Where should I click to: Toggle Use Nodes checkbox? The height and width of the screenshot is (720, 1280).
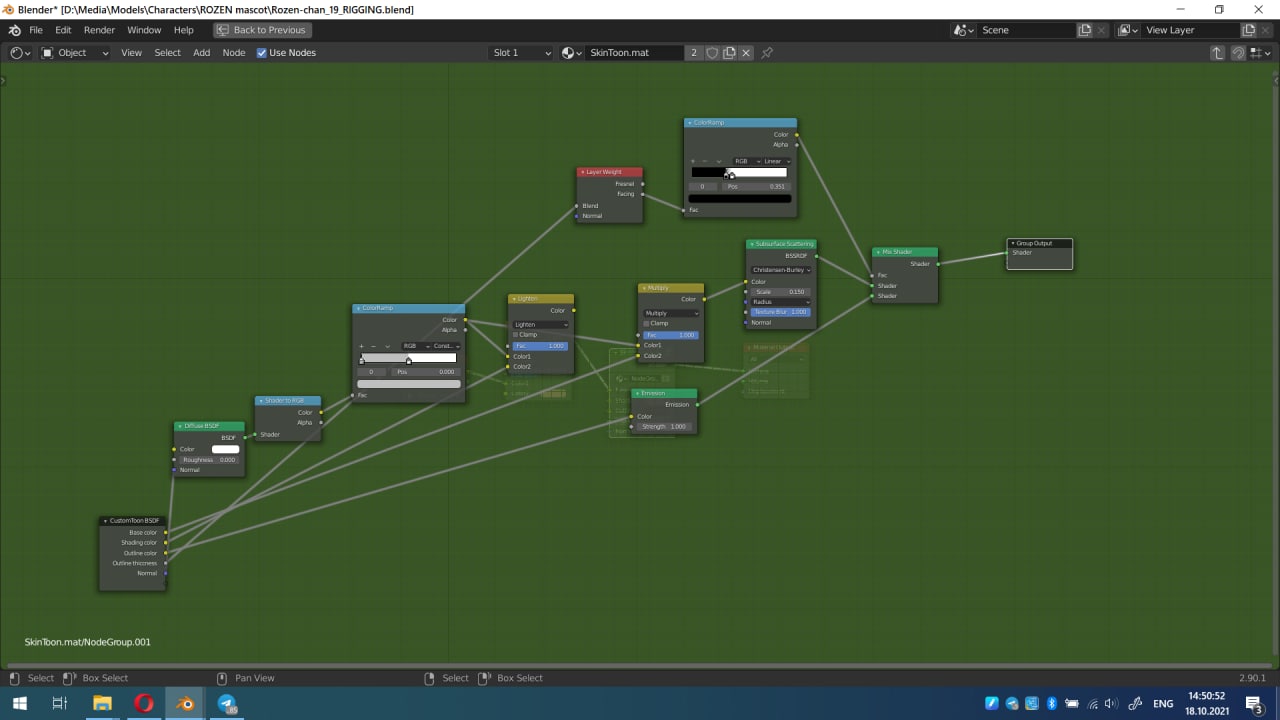pyautogui.click(x=262, y=53)
